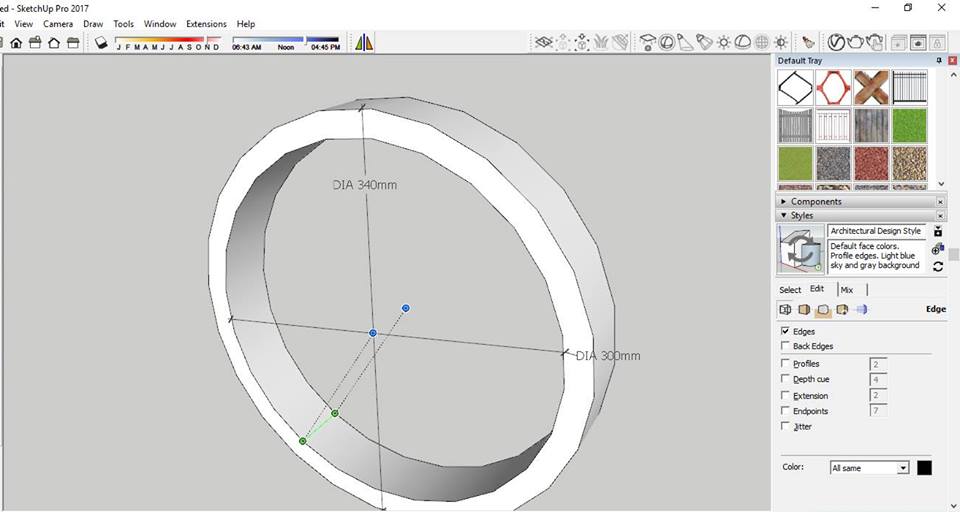Click the black edge color swatch
960x512 pixels.
point(924,468)
